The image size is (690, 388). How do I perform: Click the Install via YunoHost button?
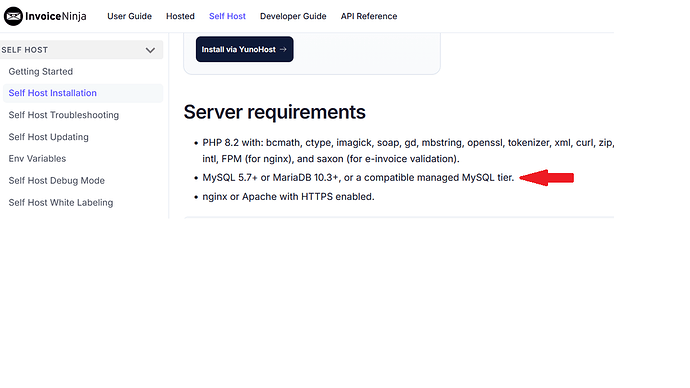[244, 49]
